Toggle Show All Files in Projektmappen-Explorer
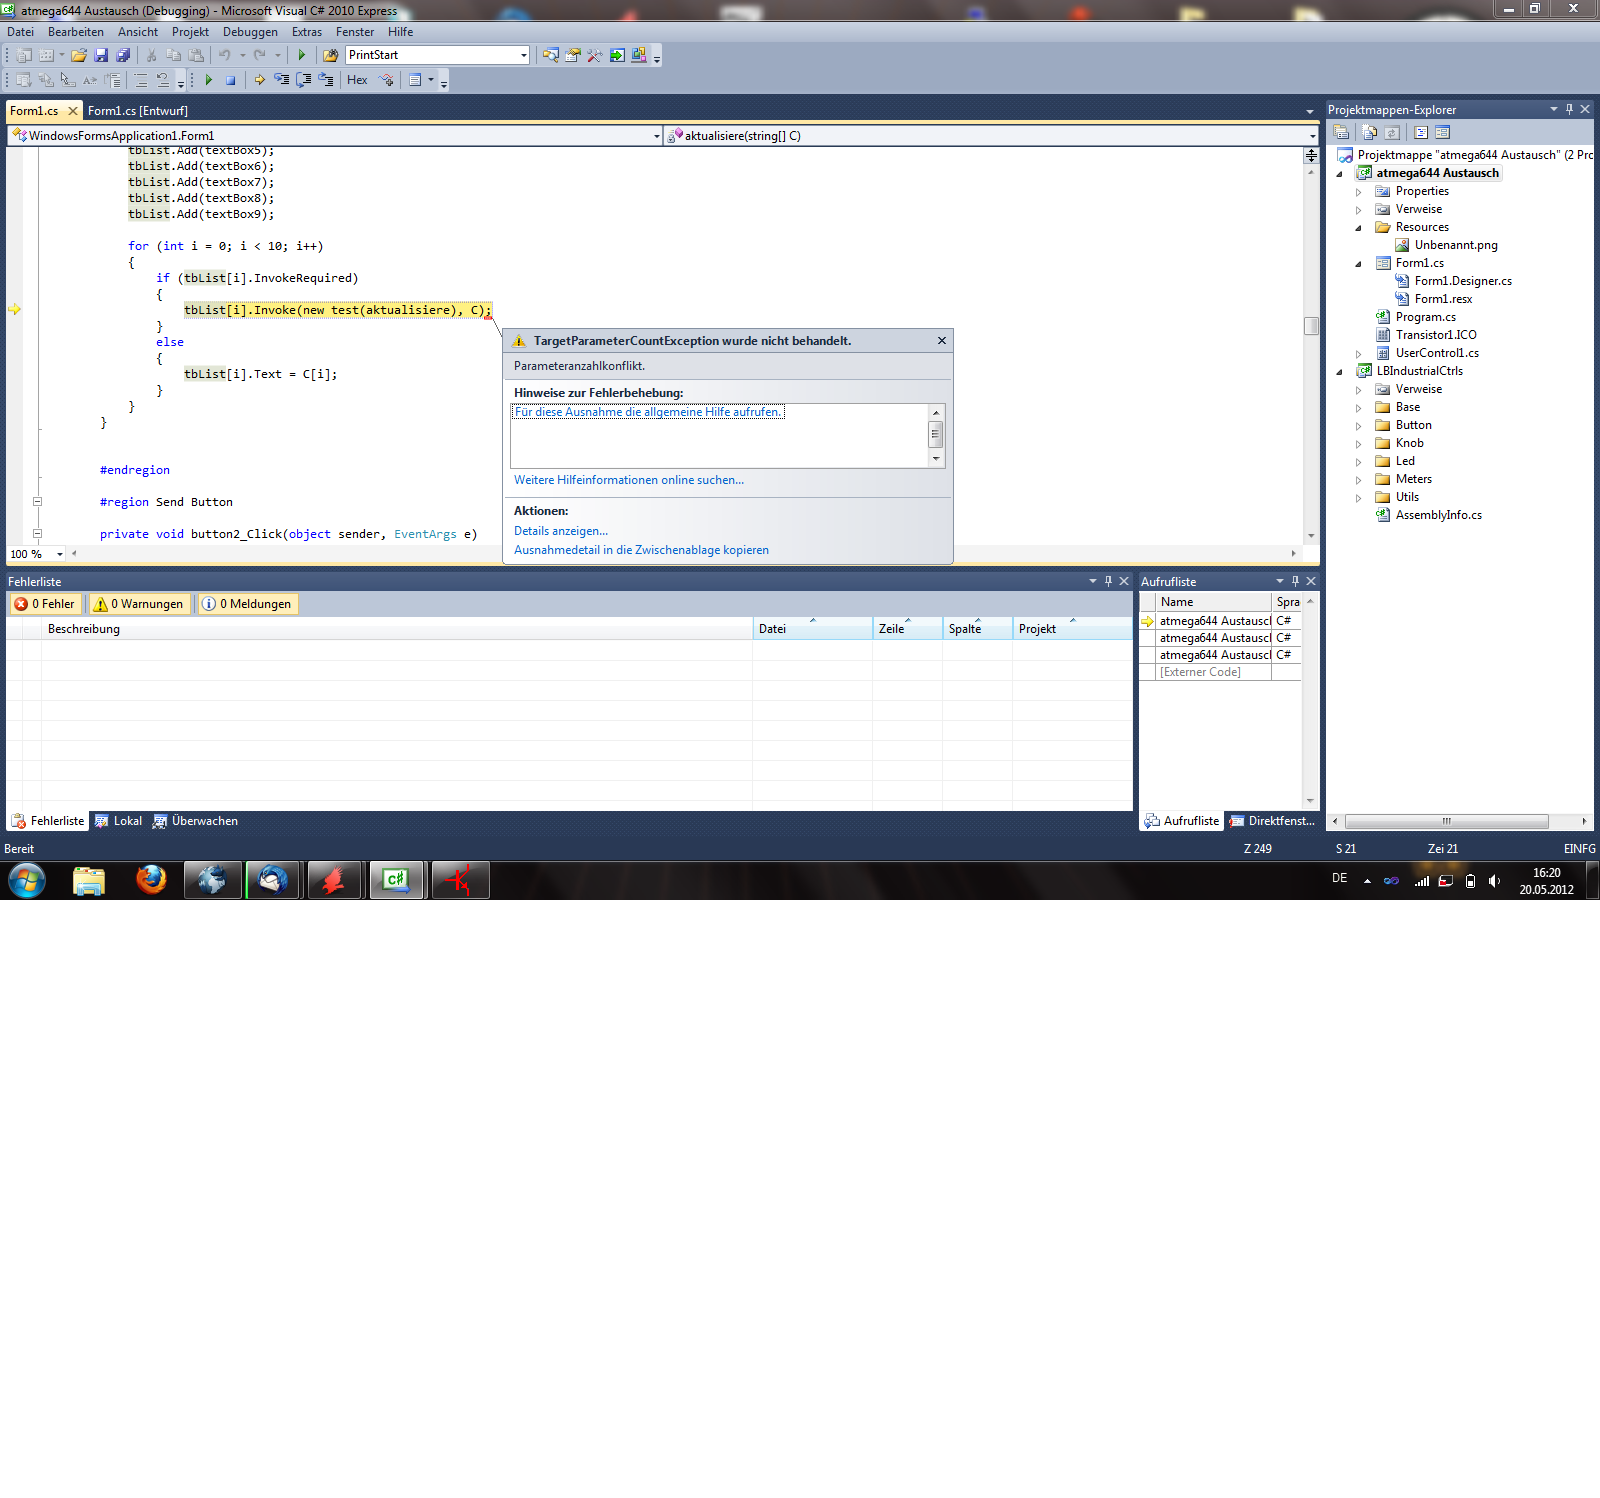This screenshot has height=1498, width=1600. [x=1369, y=132]
